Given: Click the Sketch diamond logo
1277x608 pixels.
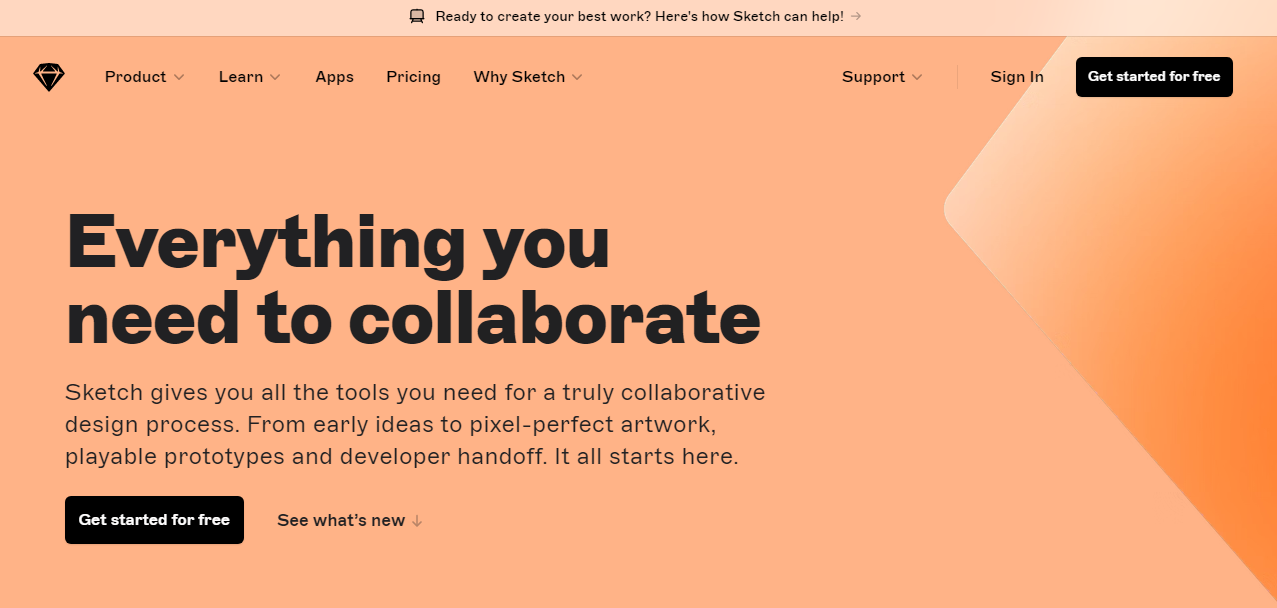Looking at the screenshot, I should [48, 77].
